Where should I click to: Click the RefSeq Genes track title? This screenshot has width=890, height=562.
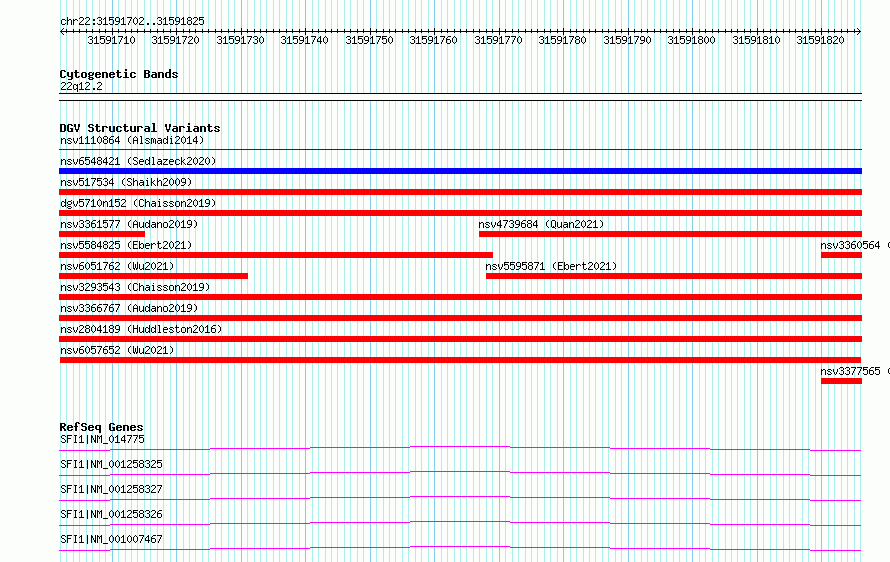click(x=101, y=427)
